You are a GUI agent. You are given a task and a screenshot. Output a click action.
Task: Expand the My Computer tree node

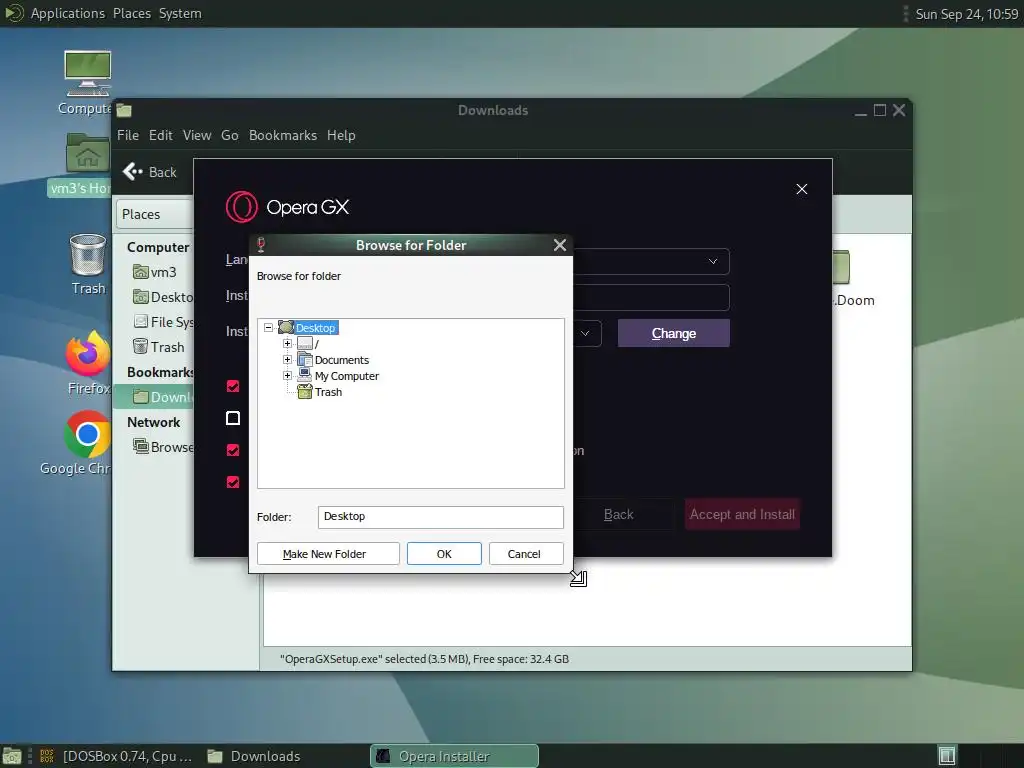click(287, 376)
